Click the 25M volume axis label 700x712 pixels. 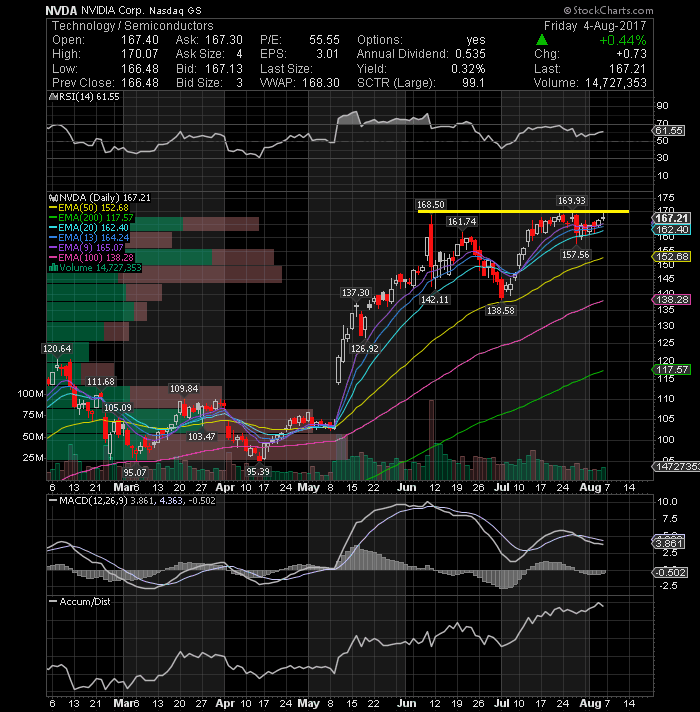tap(33, 458)
